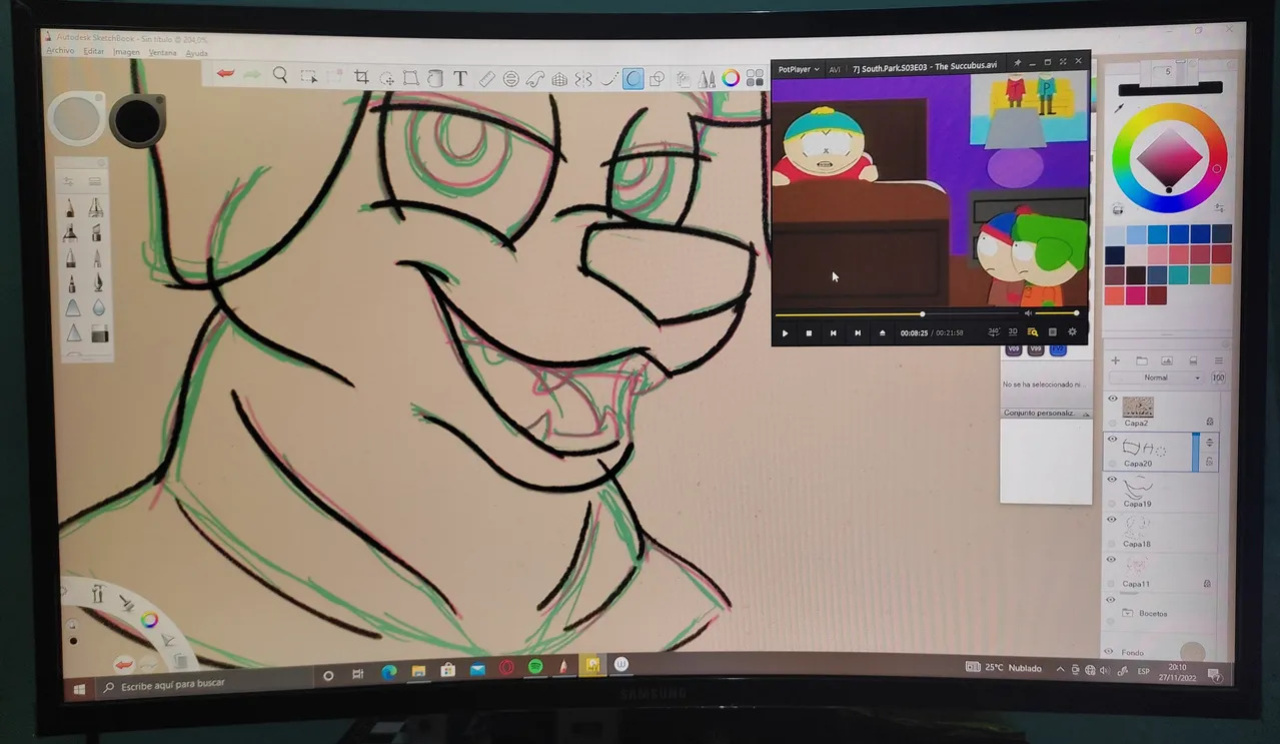The width and height of the screenshot is (1280, 744).
Task: Open the color wheel editor icon
Action: coord(731,78)
